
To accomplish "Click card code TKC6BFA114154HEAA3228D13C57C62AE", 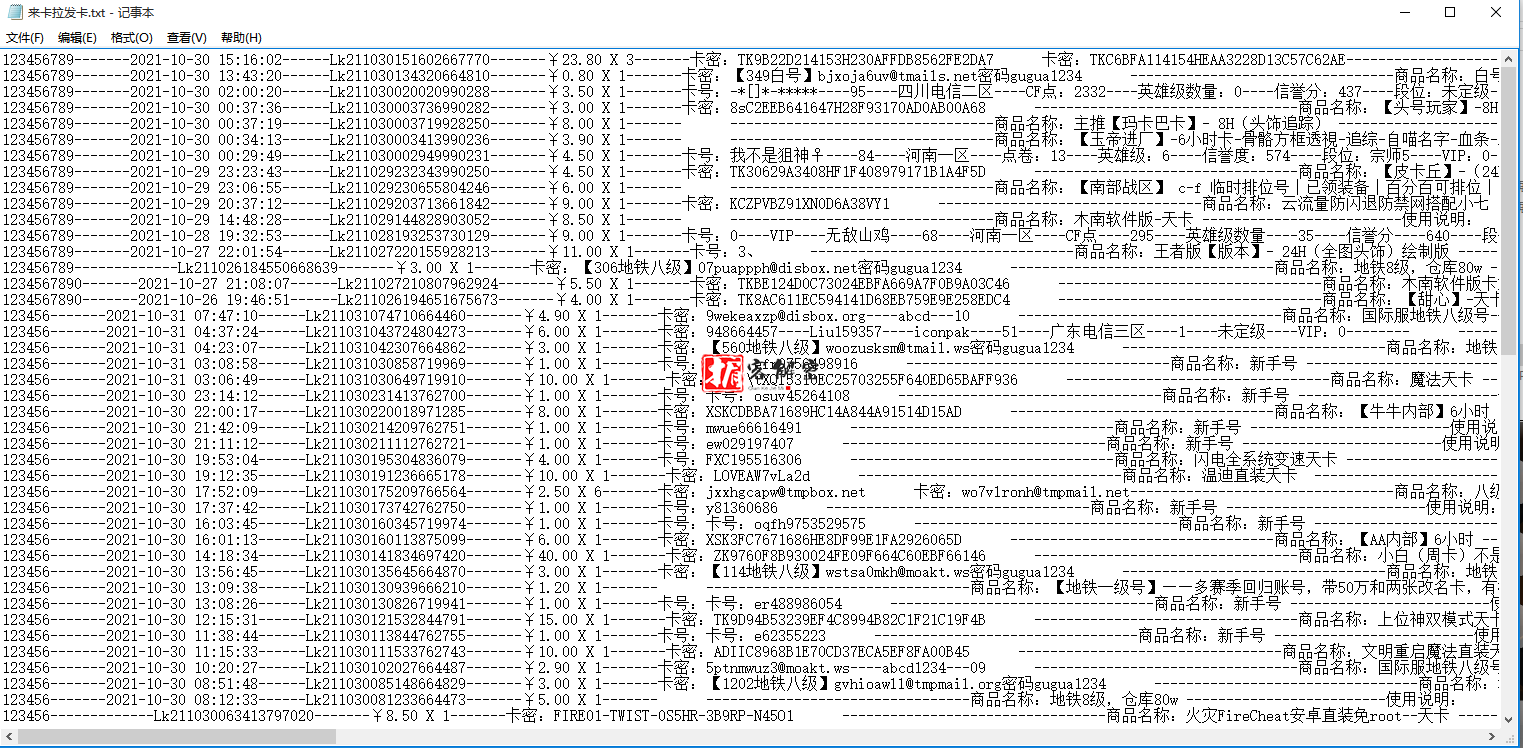I will (x=1217, y=60).
